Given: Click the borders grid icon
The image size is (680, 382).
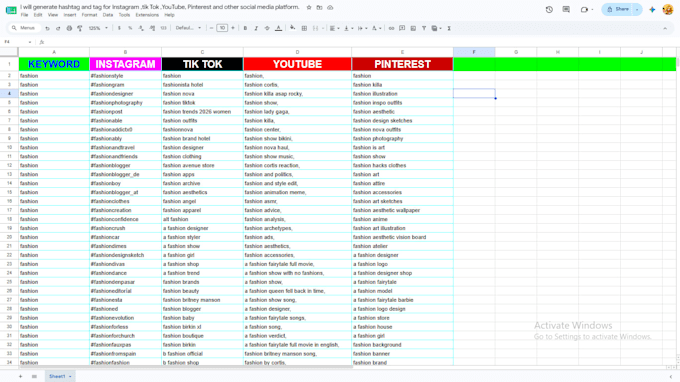Looking at the screenshot, I should pos(304,28).
